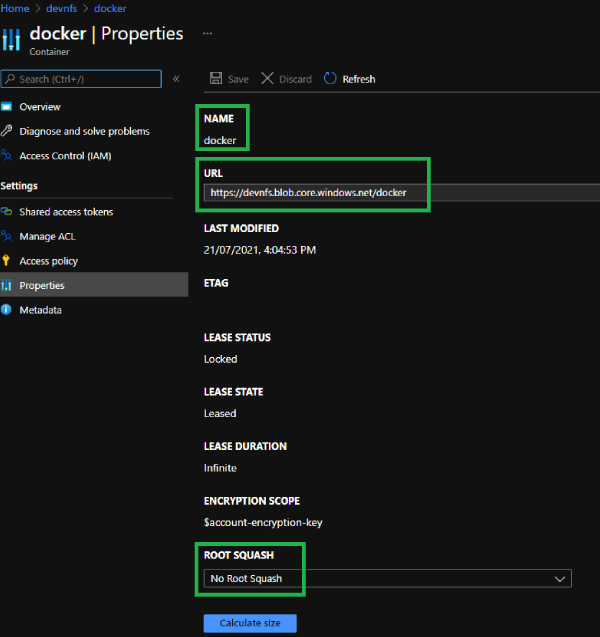Navigate to devnfs breadcrumb link
This screenshot has height=637, width=600.
[62, 8]
